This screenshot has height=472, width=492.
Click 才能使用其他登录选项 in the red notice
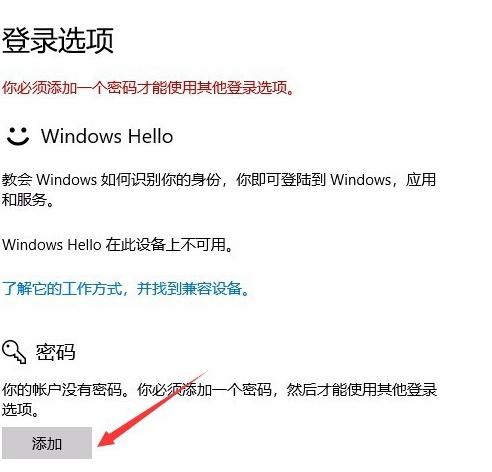[218, 88]
